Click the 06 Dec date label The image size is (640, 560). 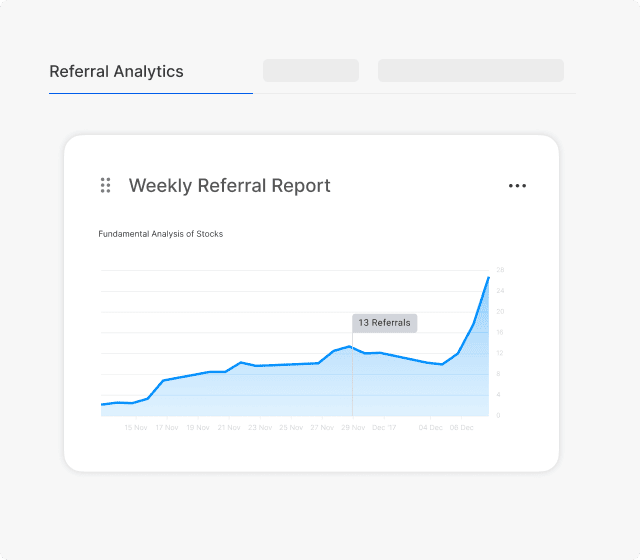(461, 427)
